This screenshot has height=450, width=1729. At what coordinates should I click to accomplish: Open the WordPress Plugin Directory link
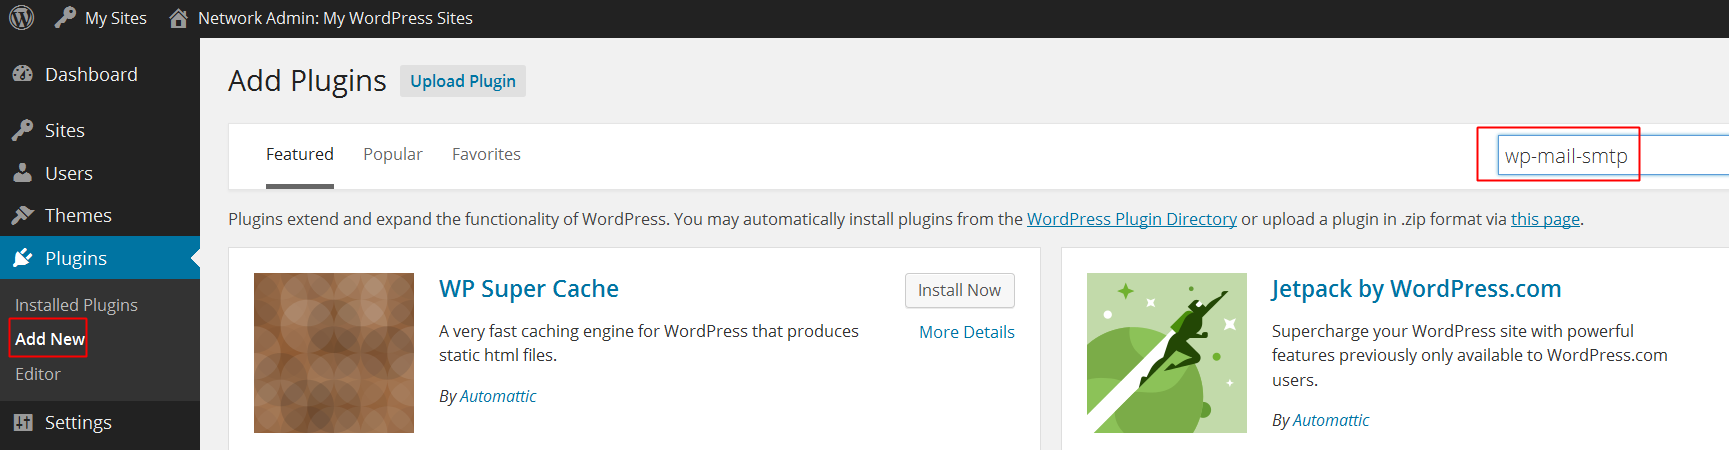[1131, 219]
